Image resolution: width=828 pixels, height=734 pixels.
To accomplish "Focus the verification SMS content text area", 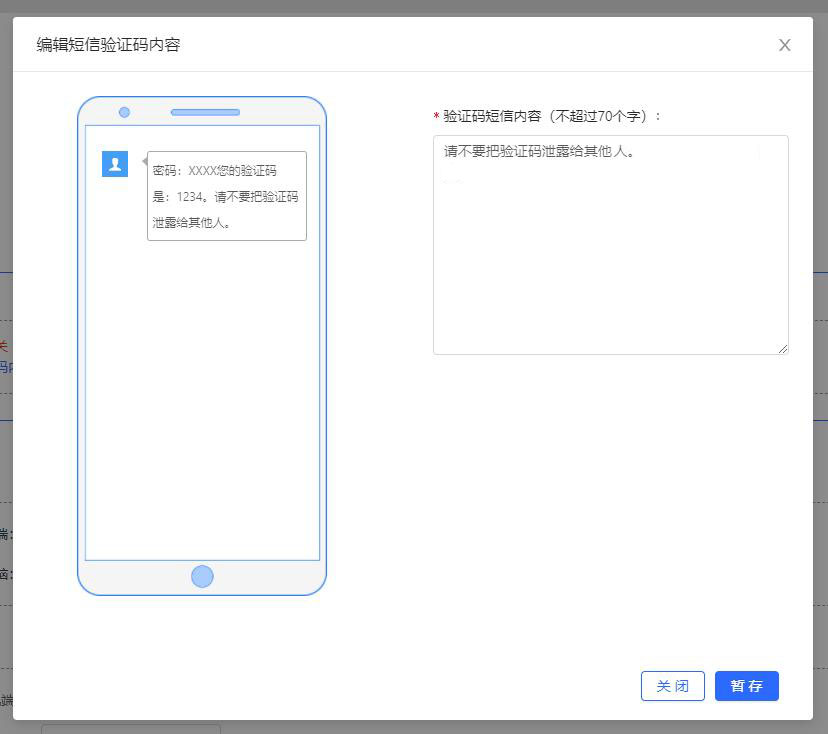I will click(610, 260).
